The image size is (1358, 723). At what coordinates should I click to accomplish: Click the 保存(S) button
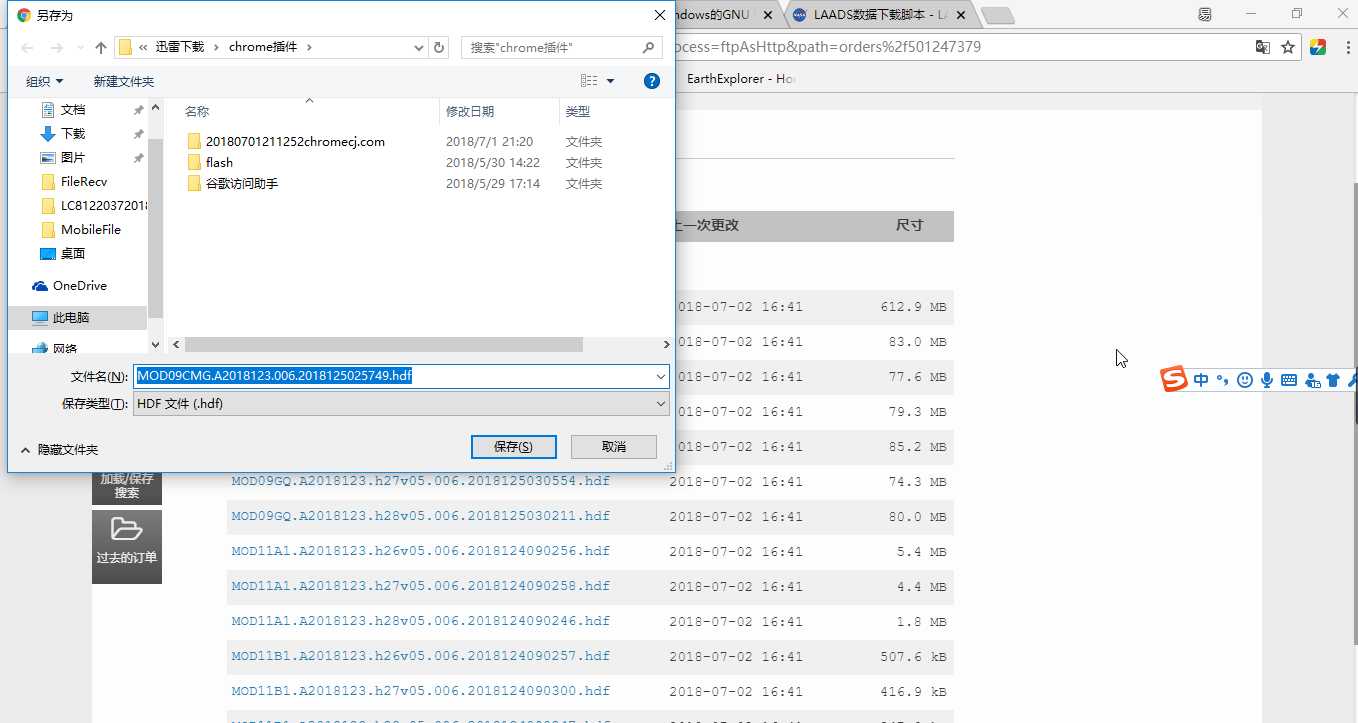tap(513, 447)
